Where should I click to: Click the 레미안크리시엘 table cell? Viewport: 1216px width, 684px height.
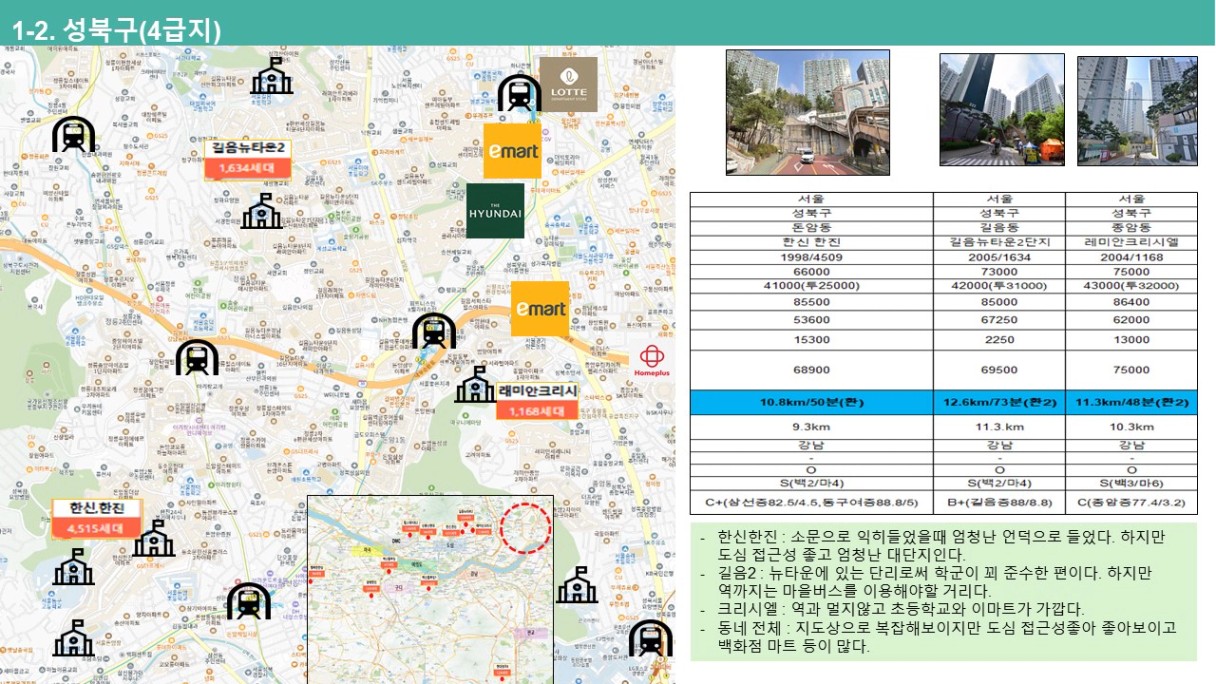[1131, 242]
